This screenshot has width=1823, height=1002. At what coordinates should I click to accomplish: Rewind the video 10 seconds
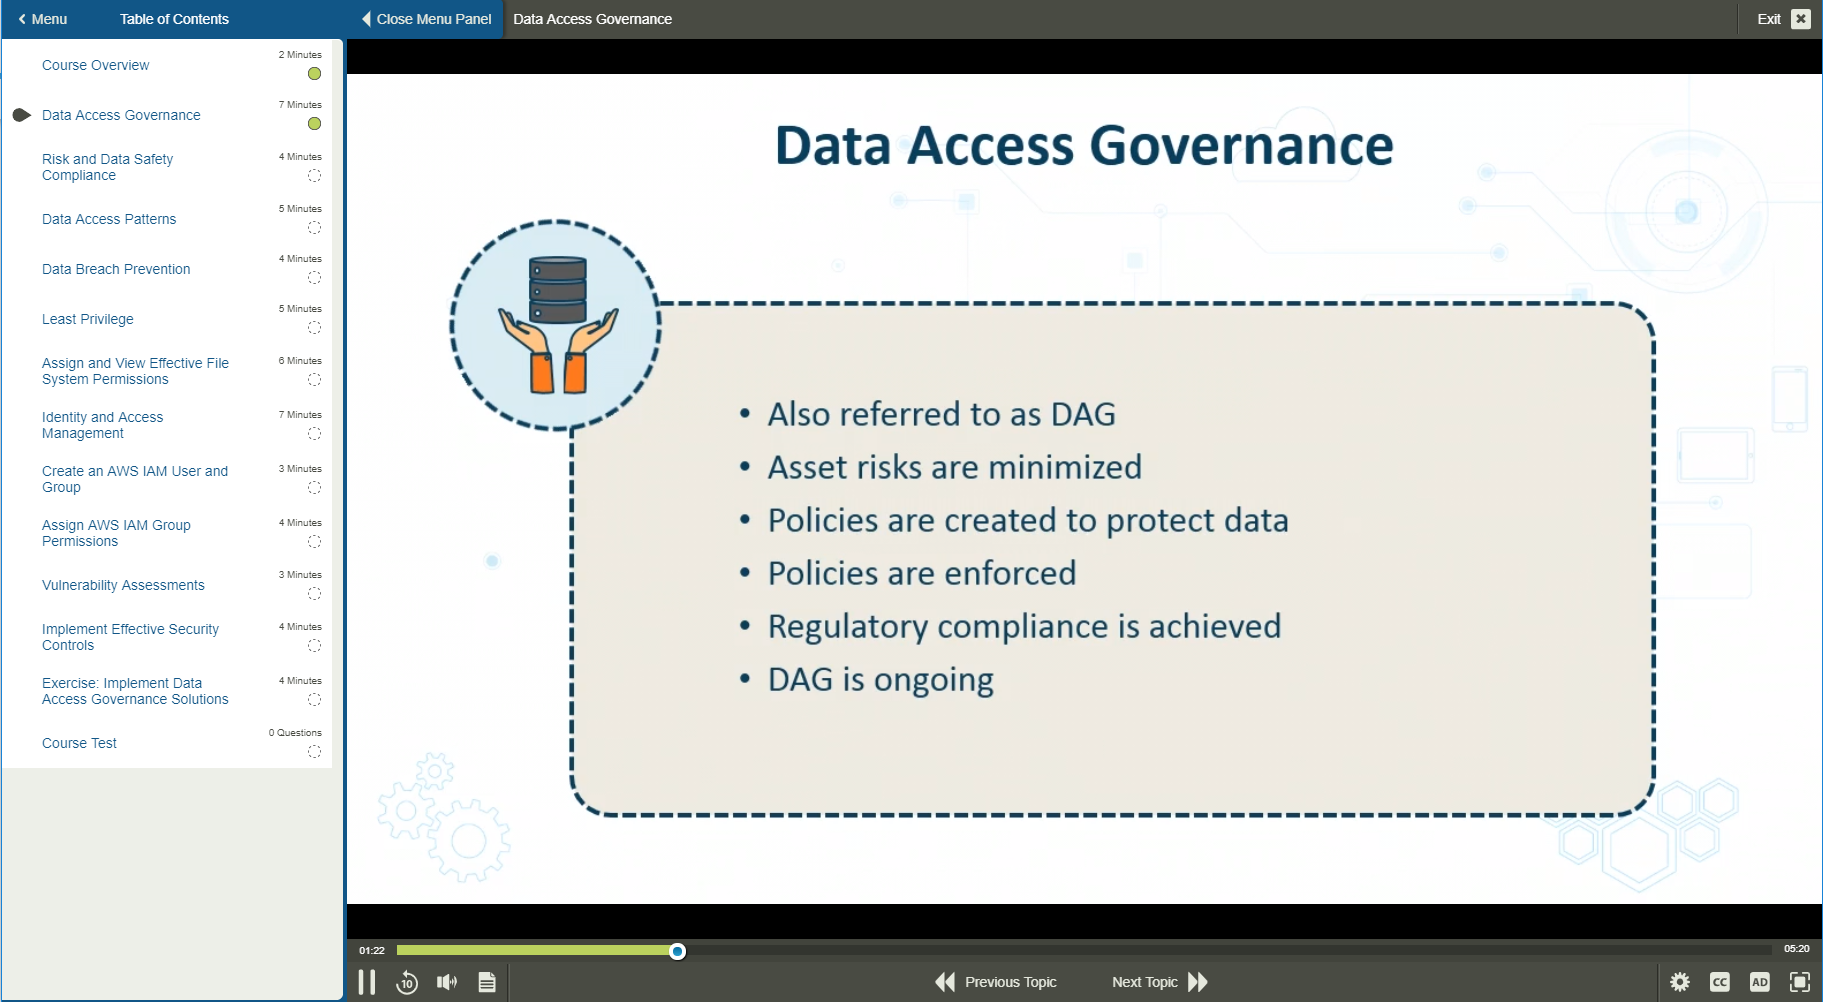tap(407, 982)
